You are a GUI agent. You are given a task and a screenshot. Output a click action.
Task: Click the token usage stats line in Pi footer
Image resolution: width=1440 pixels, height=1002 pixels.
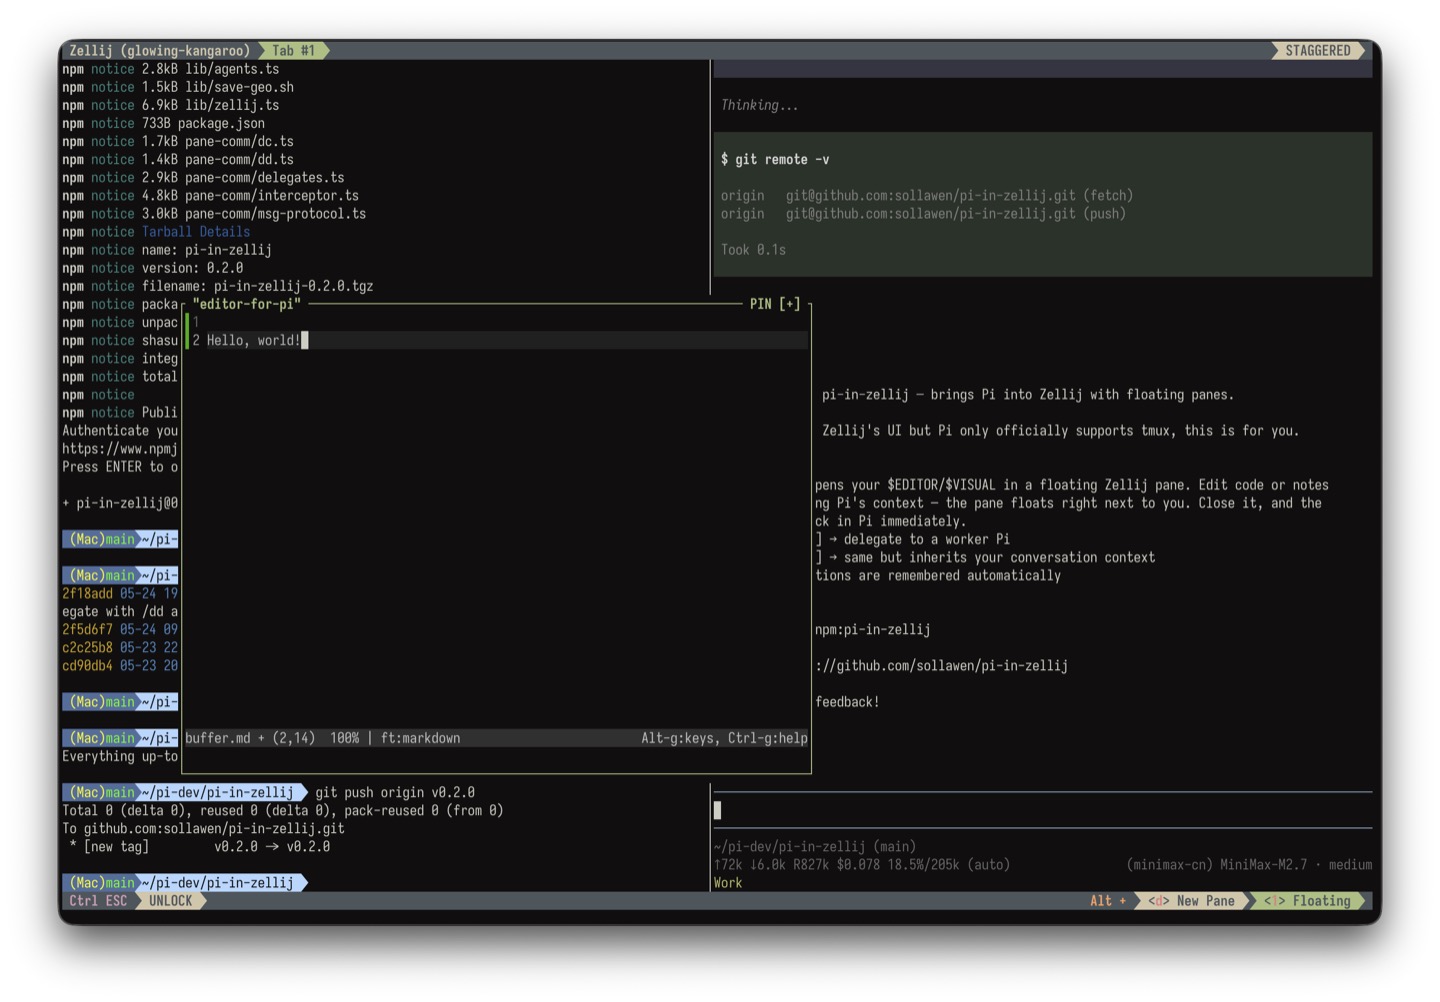(861, 865)
